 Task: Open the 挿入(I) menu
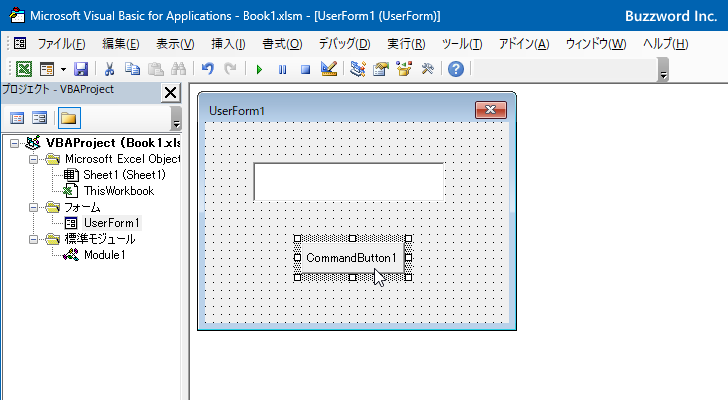tap(228, 44)
